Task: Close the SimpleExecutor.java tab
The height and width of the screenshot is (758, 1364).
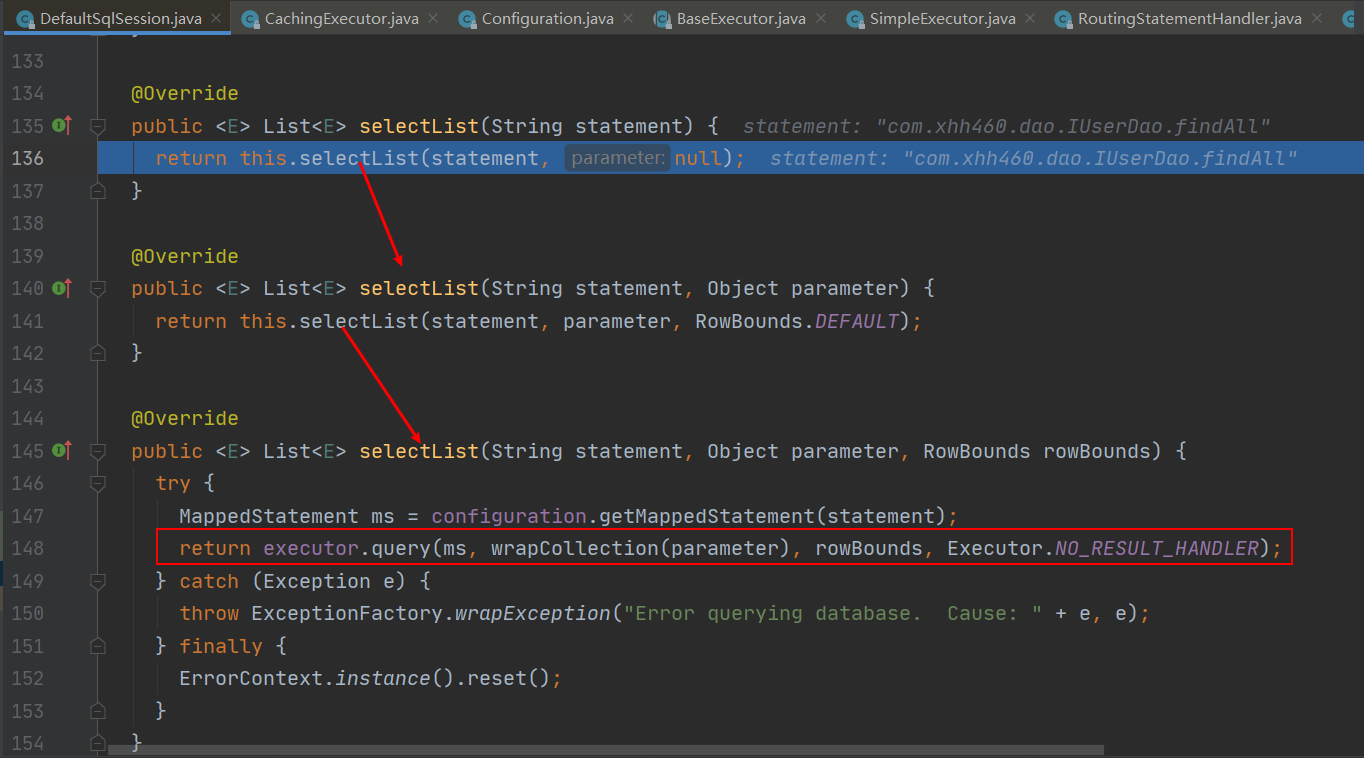Action: 1029,19
